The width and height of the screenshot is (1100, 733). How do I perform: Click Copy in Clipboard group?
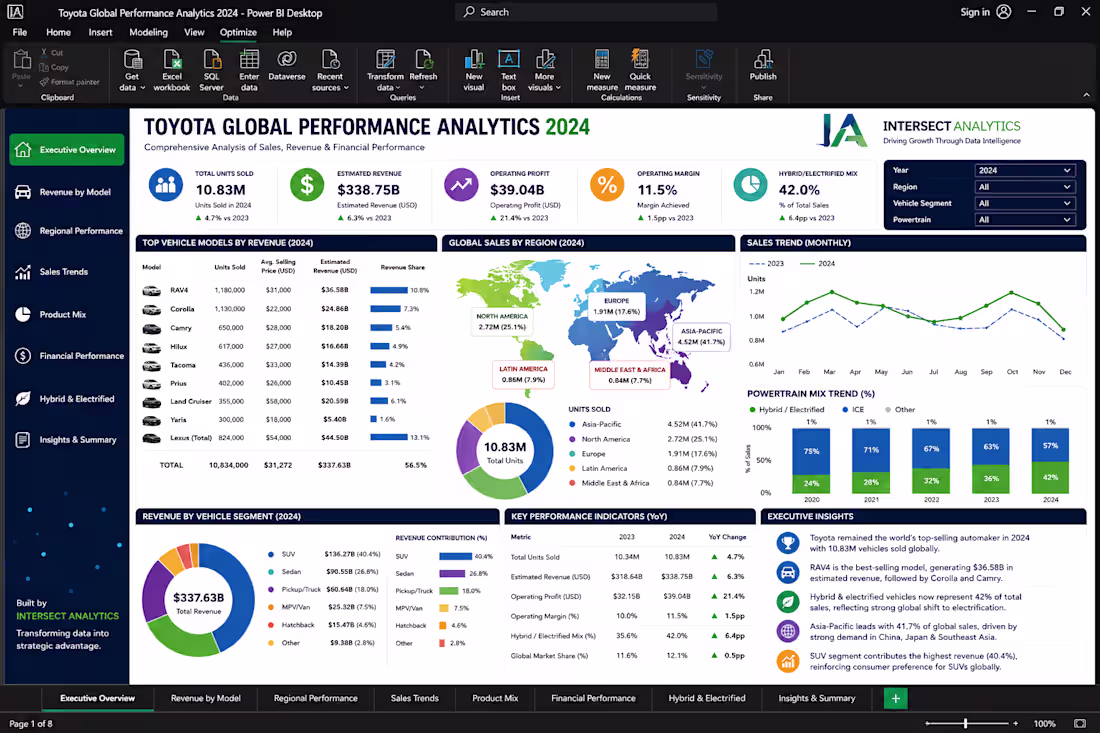54,67
